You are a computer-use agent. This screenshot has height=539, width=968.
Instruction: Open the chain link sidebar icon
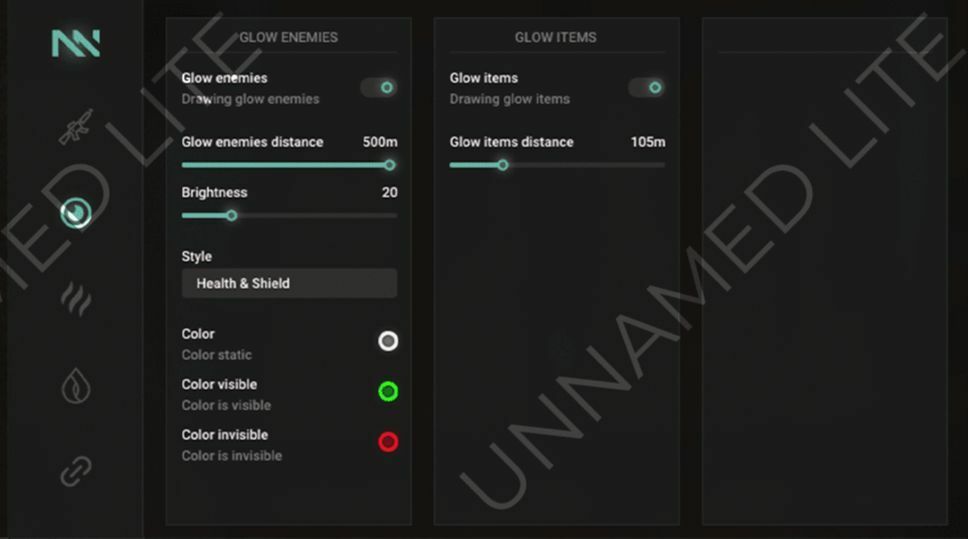point(76,472)
